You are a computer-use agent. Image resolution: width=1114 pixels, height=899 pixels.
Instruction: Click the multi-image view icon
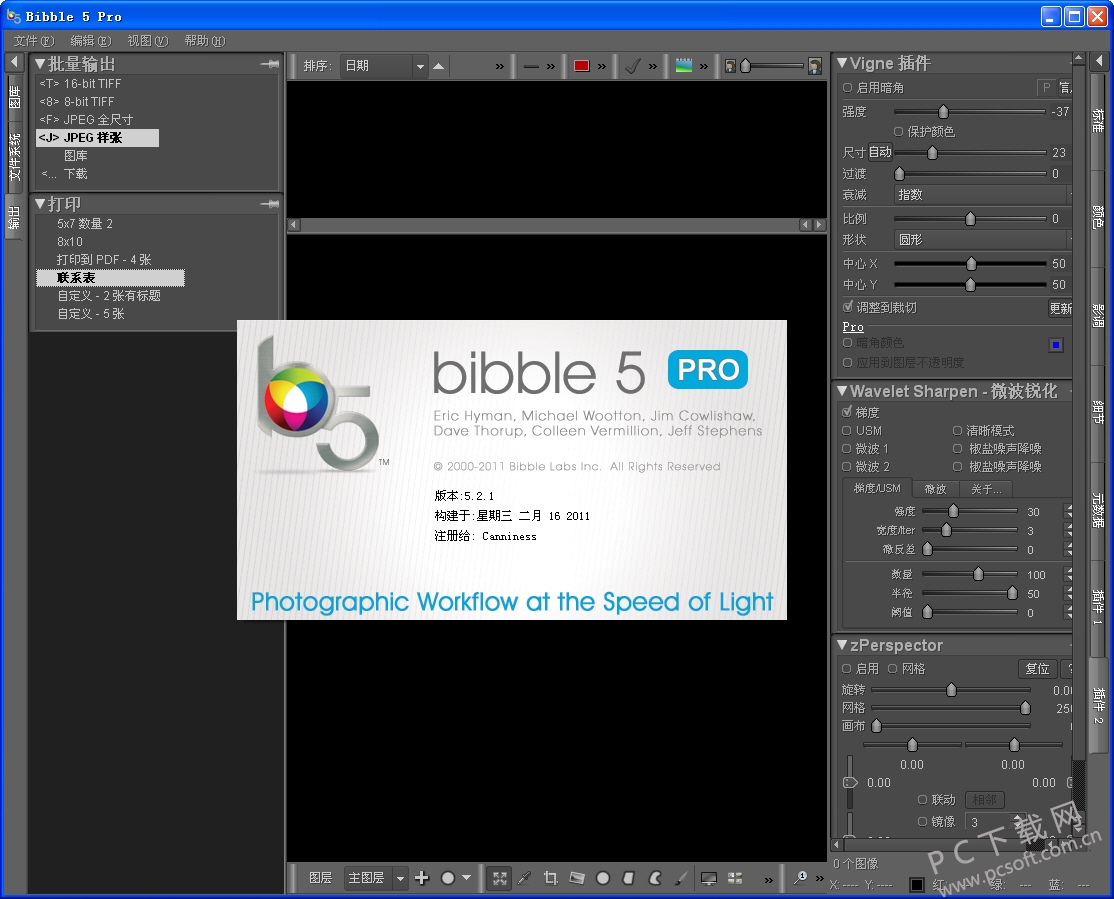click(x=735, y=878)
